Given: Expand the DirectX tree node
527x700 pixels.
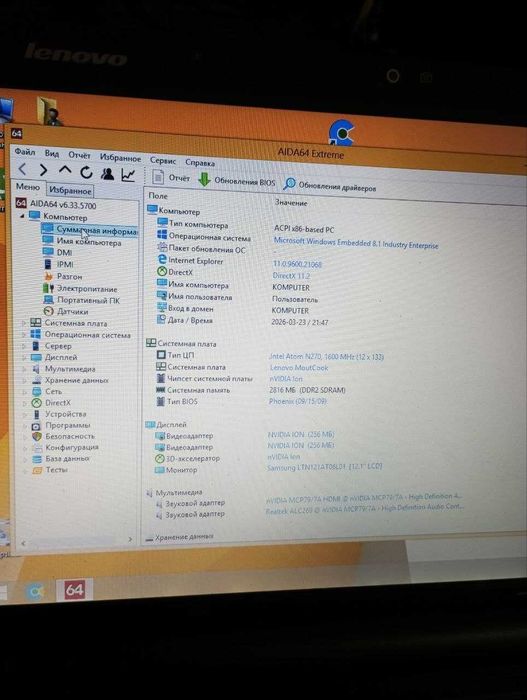Looking at the screenshot, I should coord(25,403).
